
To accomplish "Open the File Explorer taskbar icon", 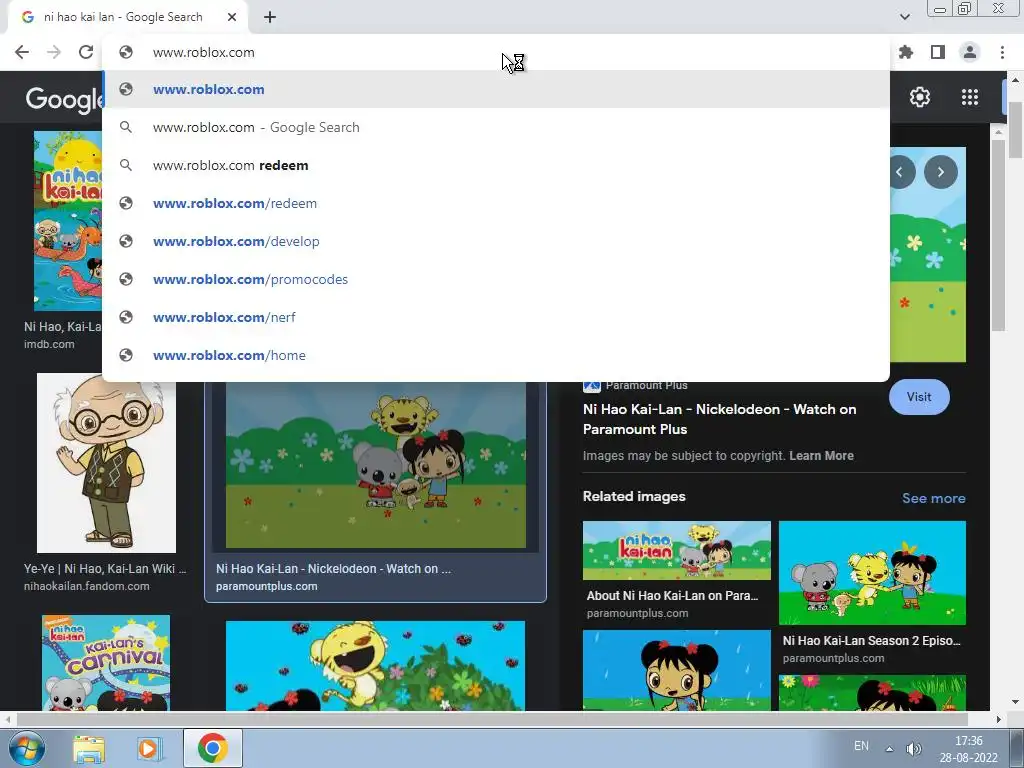I will (89, 748).
